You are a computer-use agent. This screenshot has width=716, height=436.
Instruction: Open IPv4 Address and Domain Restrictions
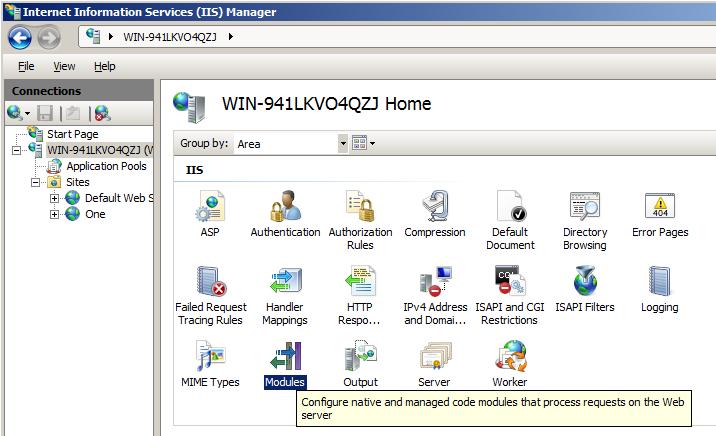435,295
